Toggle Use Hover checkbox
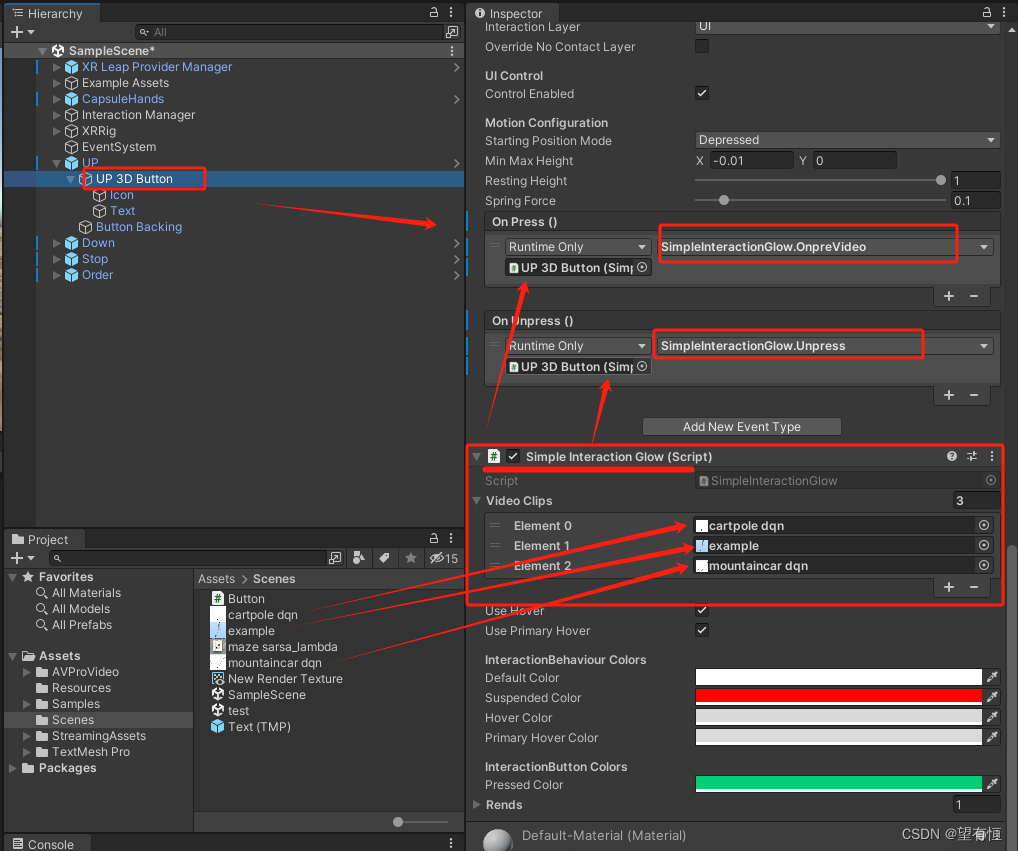 point(702,610)
